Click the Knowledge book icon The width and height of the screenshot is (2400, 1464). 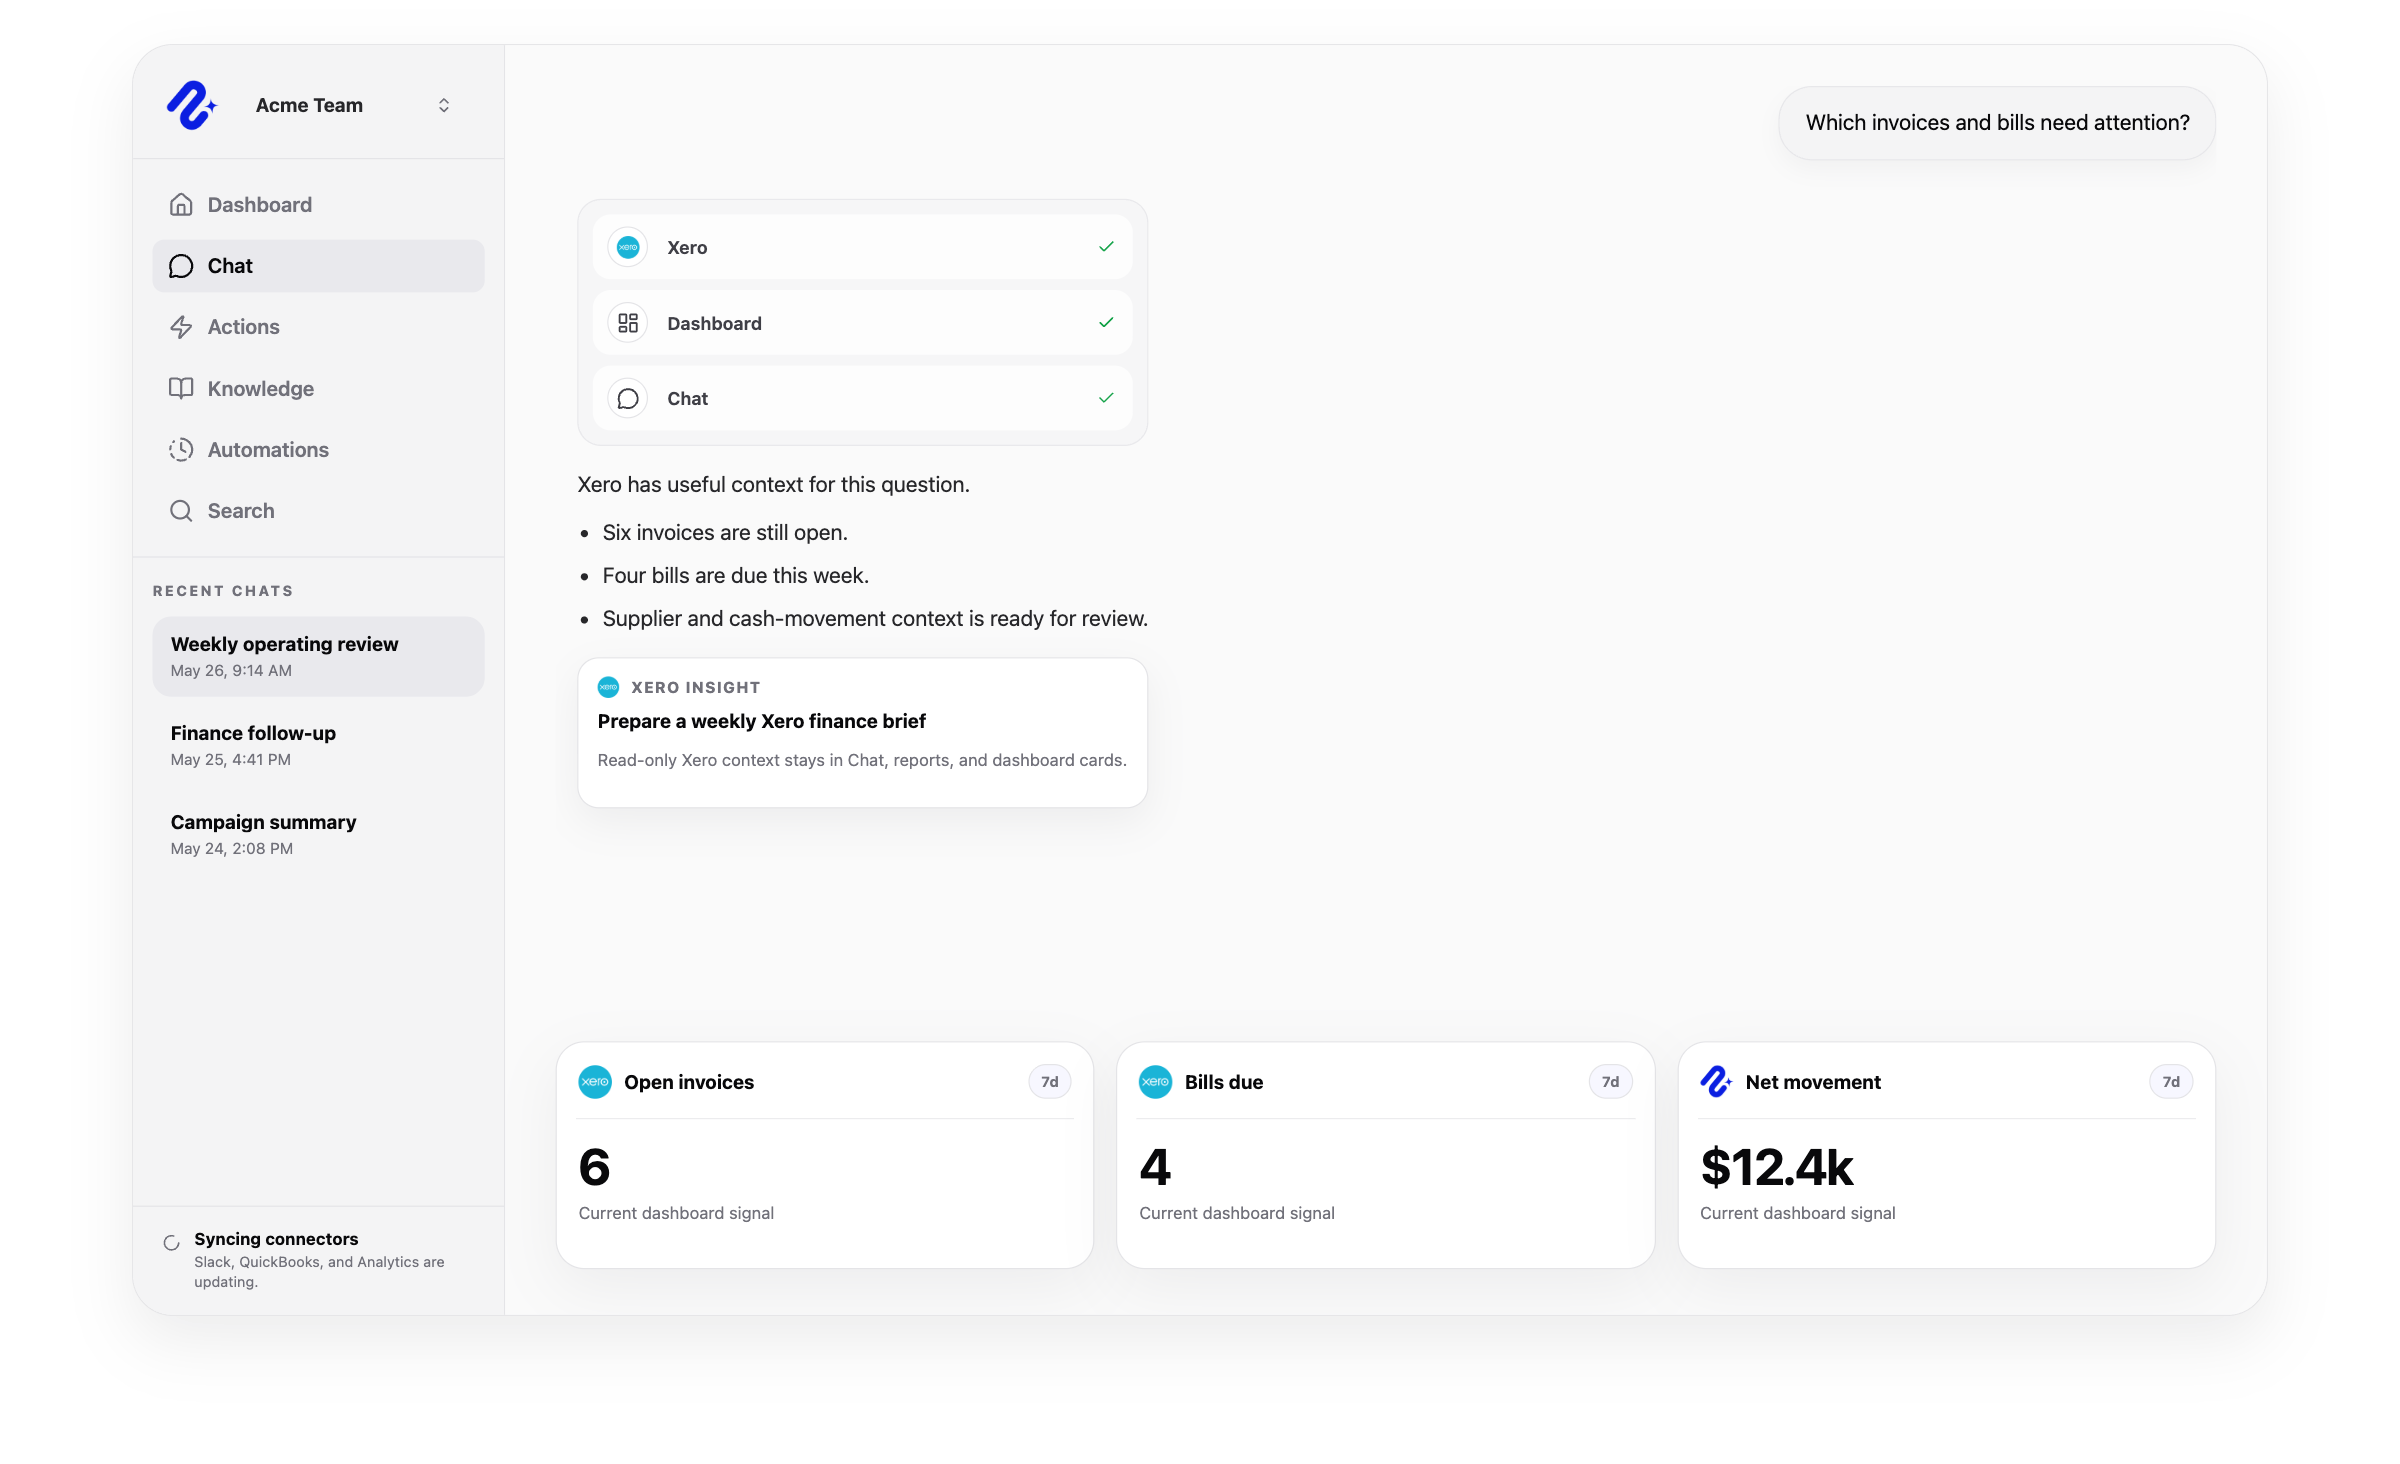[x=181, y=388]
